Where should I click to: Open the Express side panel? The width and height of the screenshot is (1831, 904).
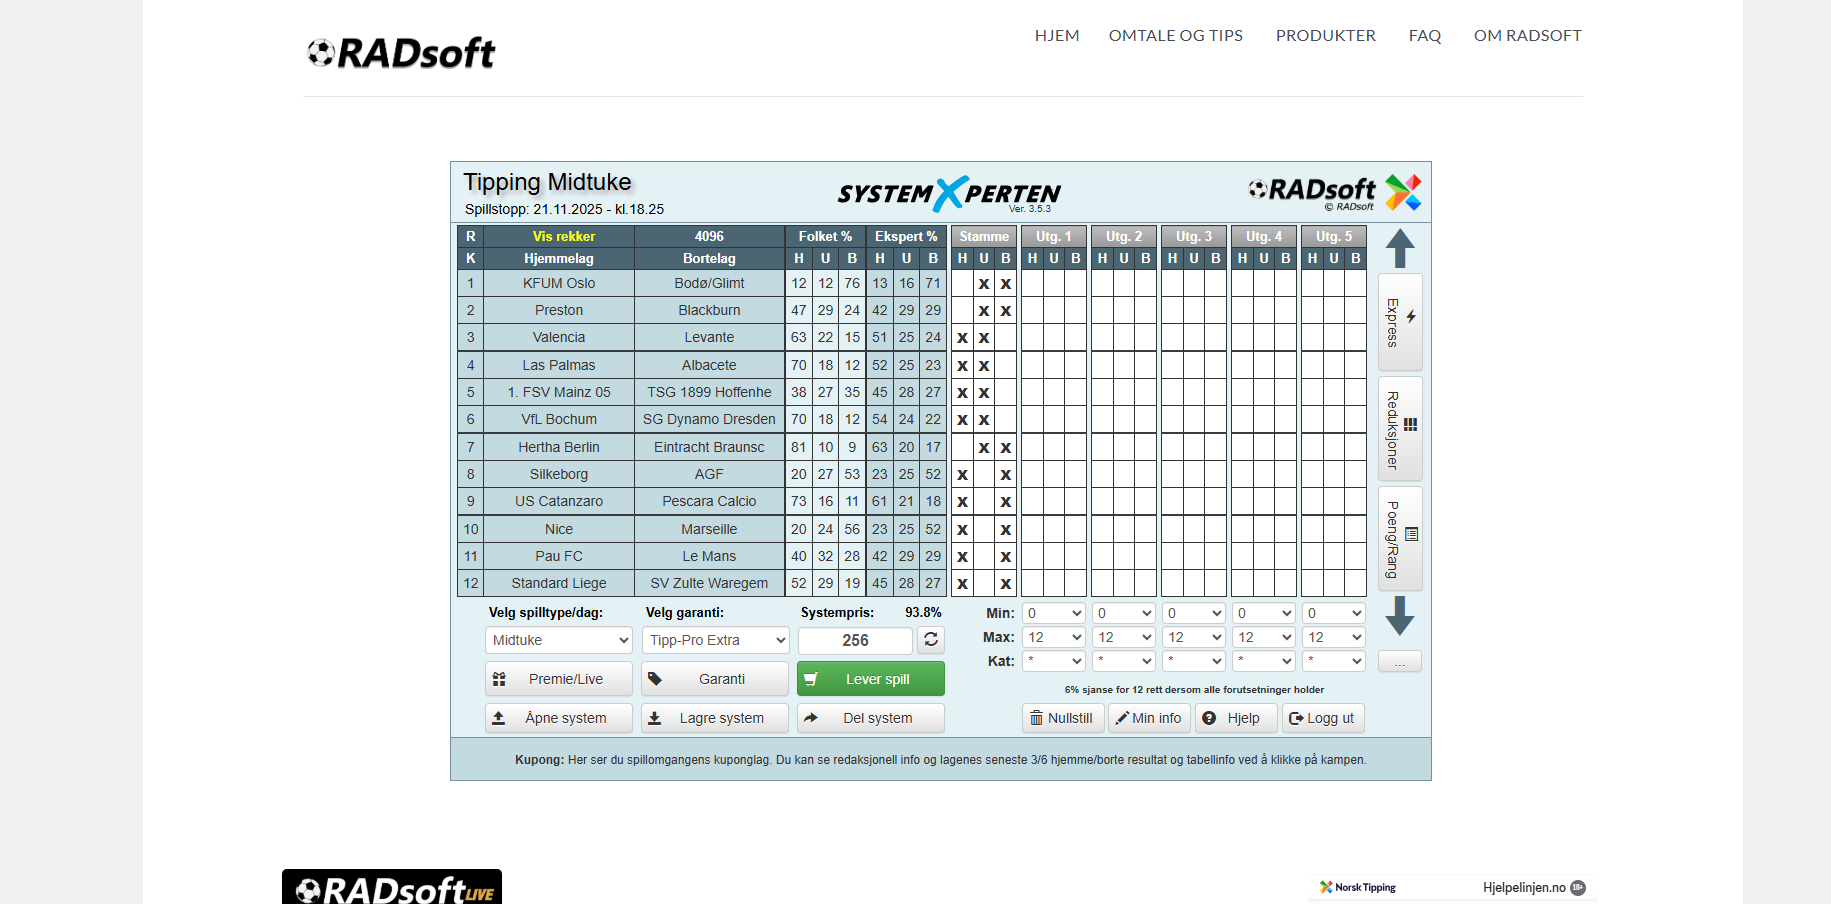tap(1400, 322)
